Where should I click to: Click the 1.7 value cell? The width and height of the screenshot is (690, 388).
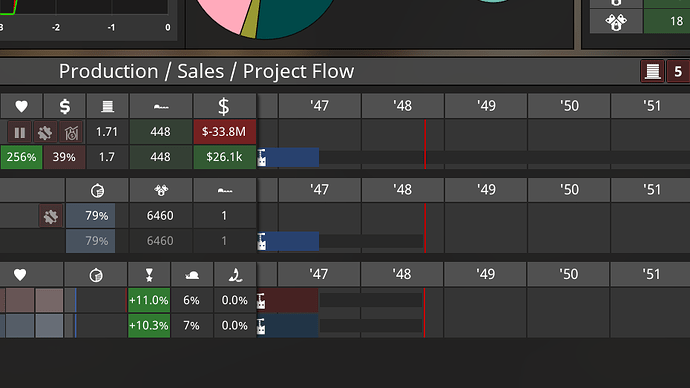[107, 157]
